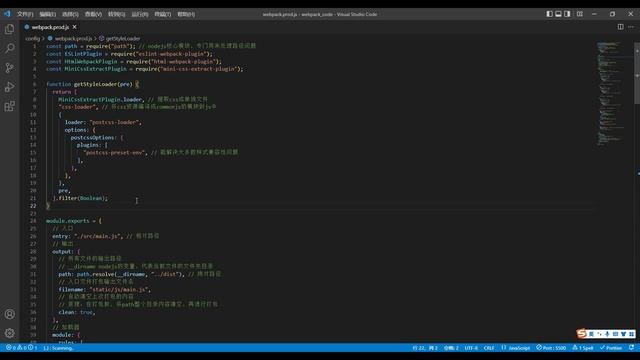The image size is (640, 360).
Task: Change the UTF-8 file encoding
Action: coord(471,348)
